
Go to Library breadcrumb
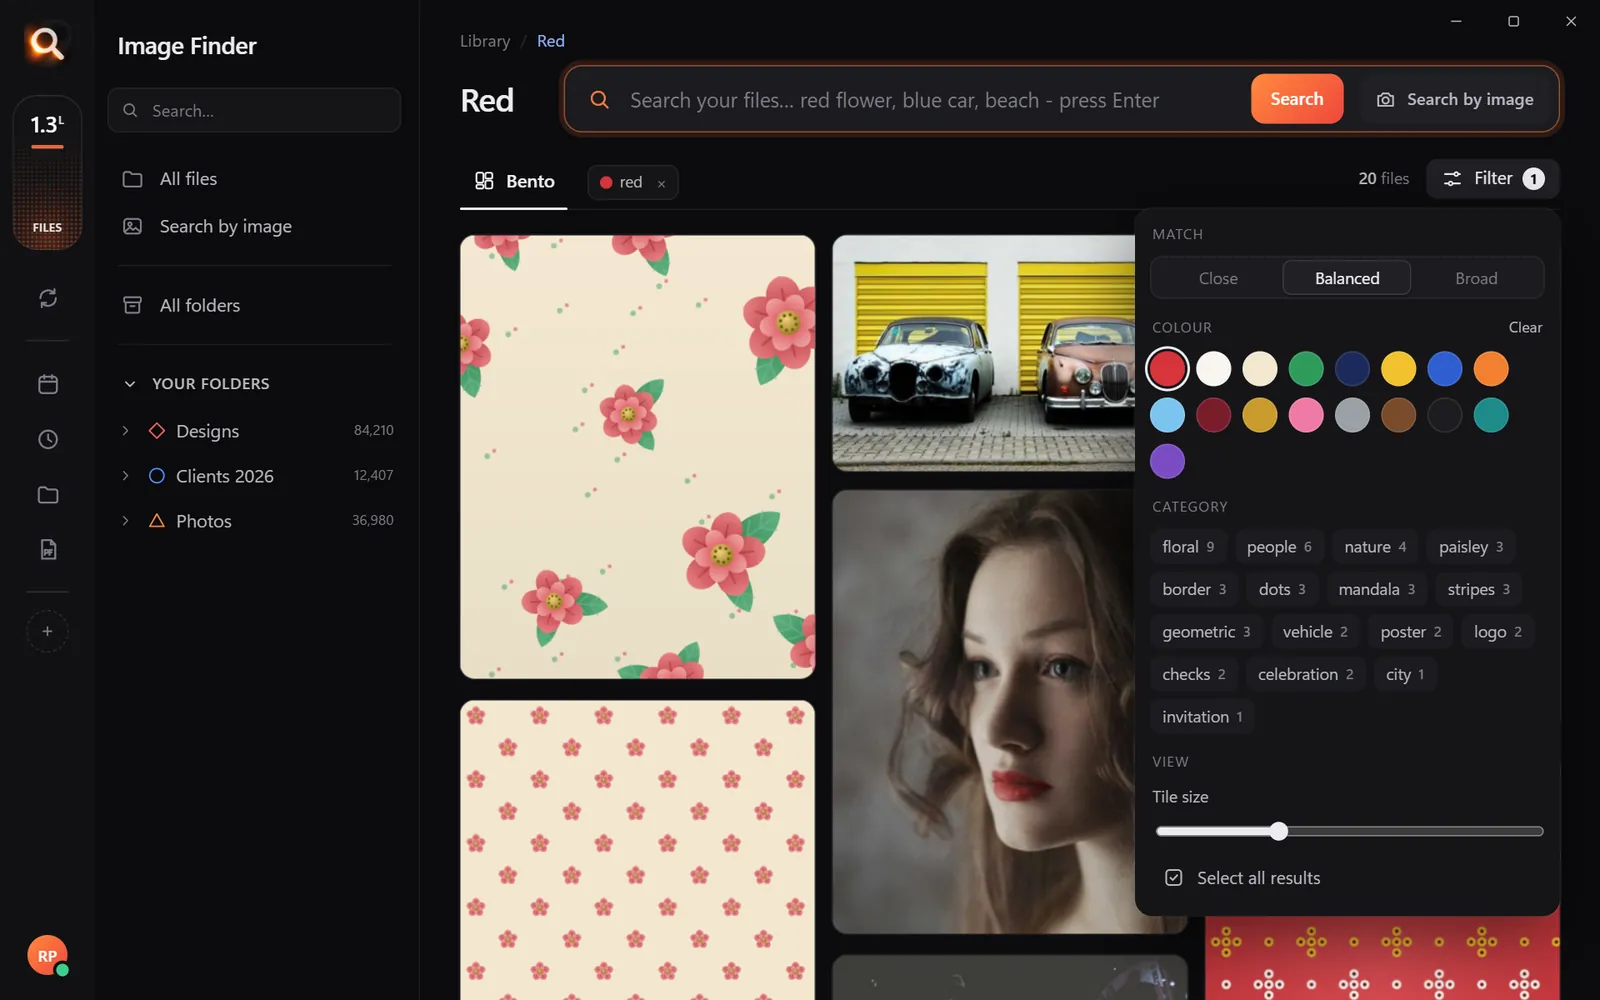(x=485, y=41)
